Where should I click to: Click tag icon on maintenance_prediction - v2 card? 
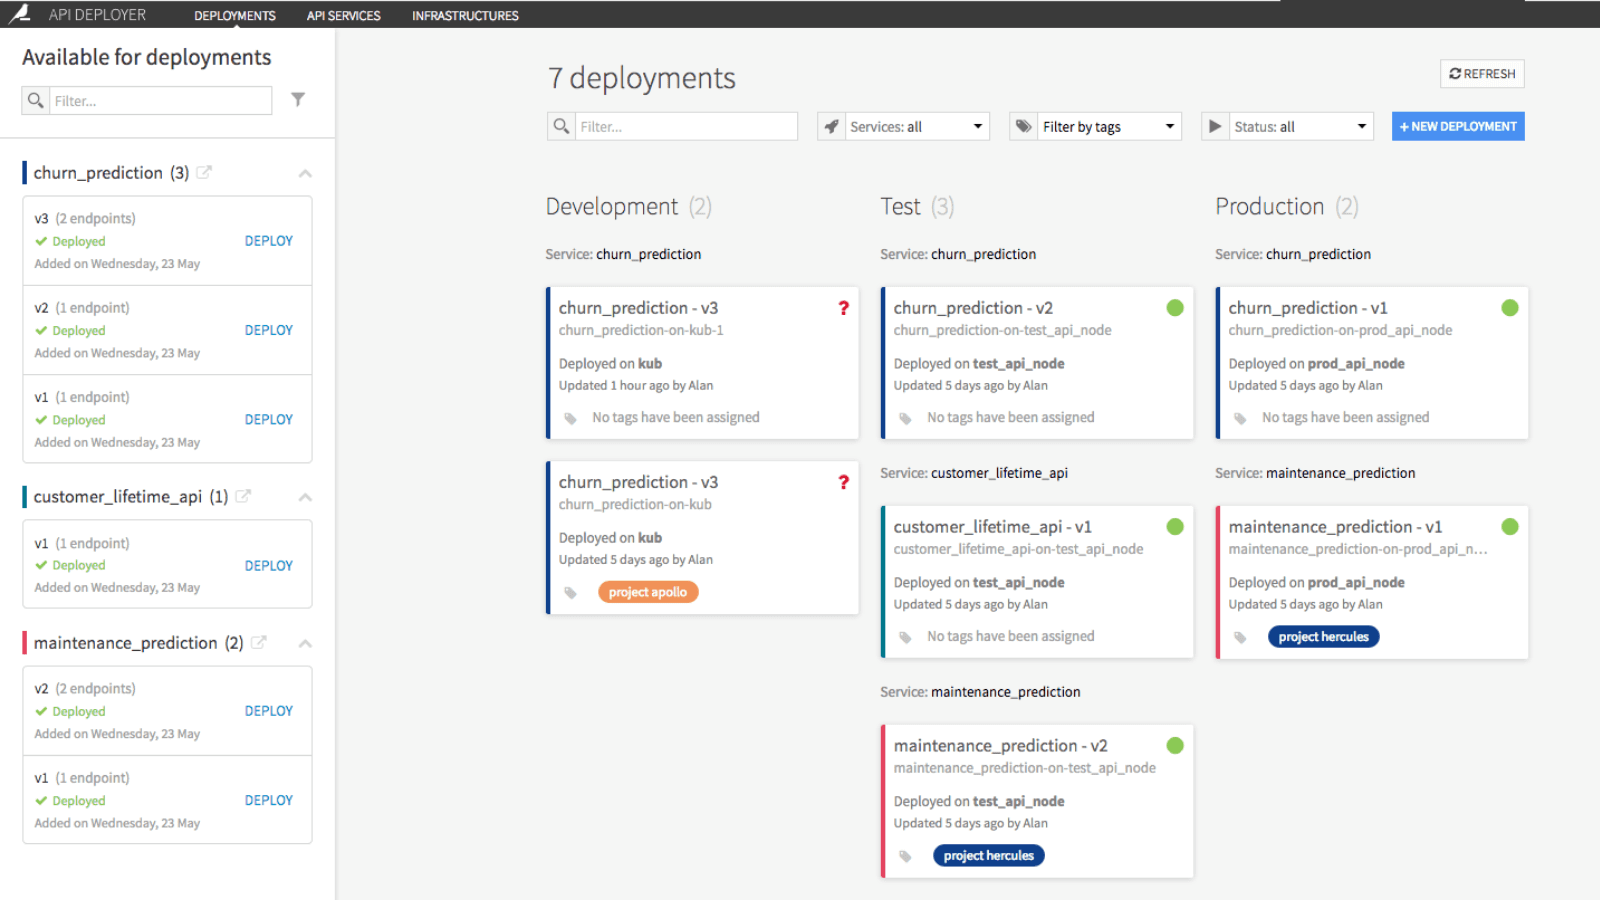(x=905, y=856)
